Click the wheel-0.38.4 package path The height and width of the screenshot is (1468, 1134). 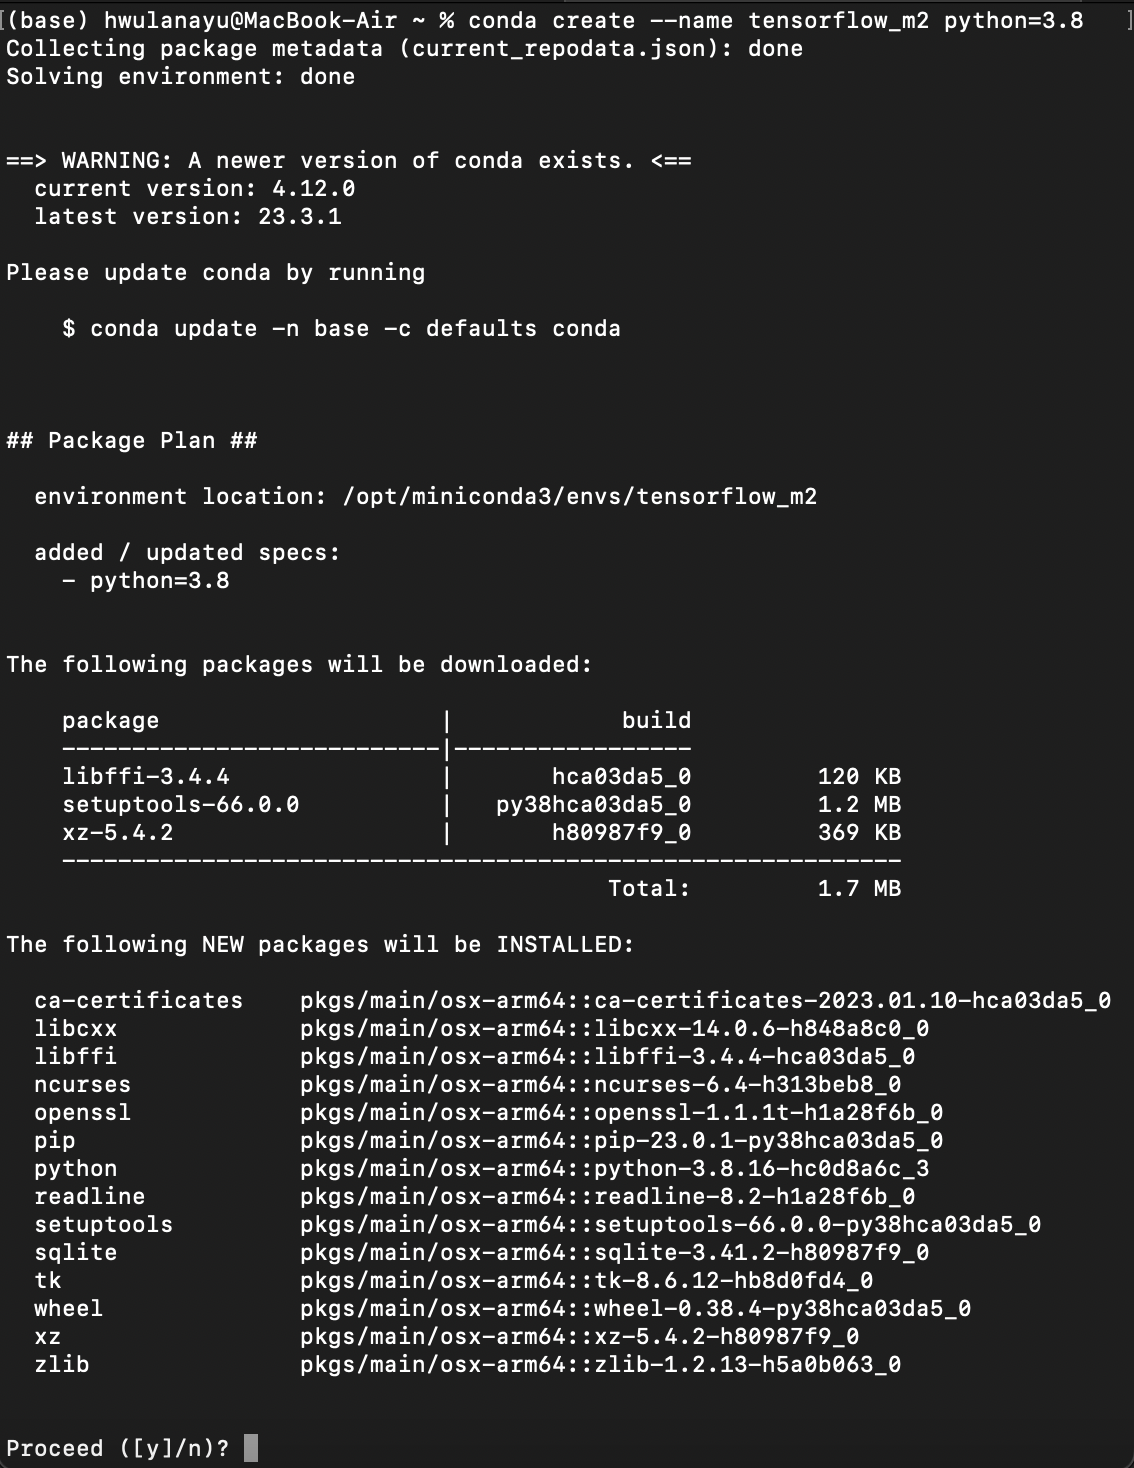coord(635,1308)
